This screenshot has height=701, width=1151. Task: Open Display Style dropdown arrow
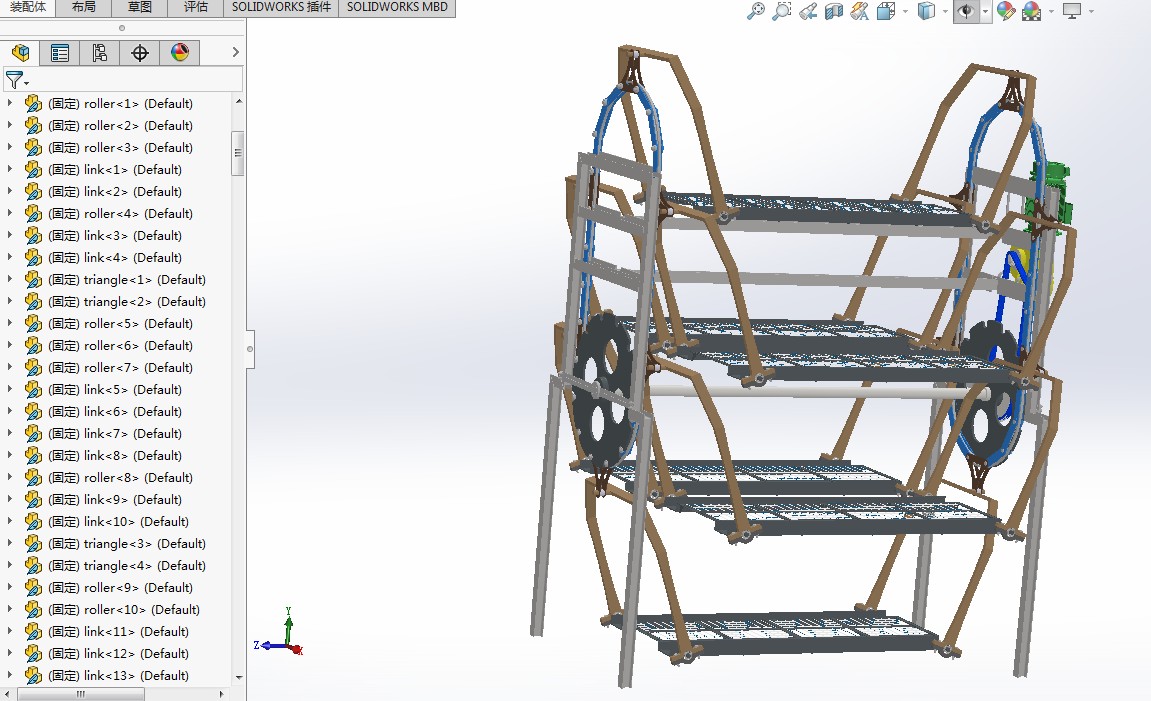pos(945,11)
